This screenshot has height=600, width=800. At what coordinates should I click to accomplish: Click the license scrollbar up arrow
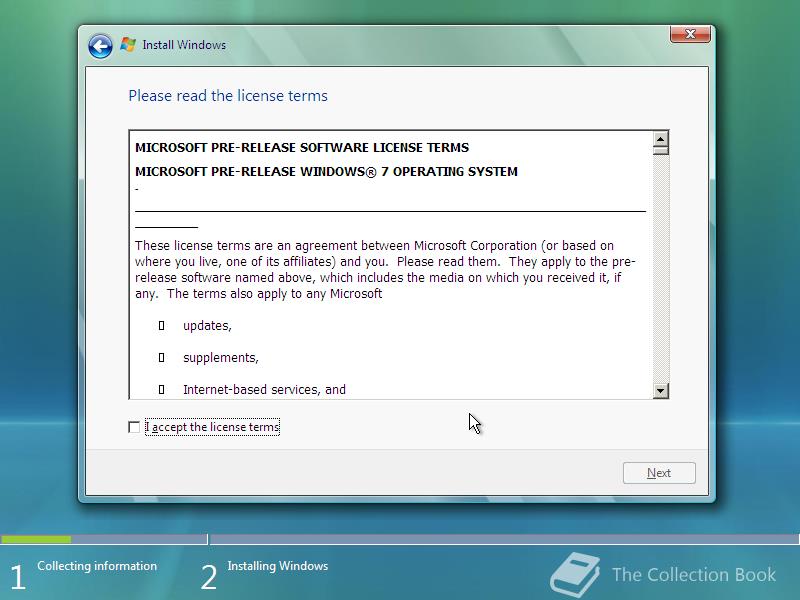(661, 139)
